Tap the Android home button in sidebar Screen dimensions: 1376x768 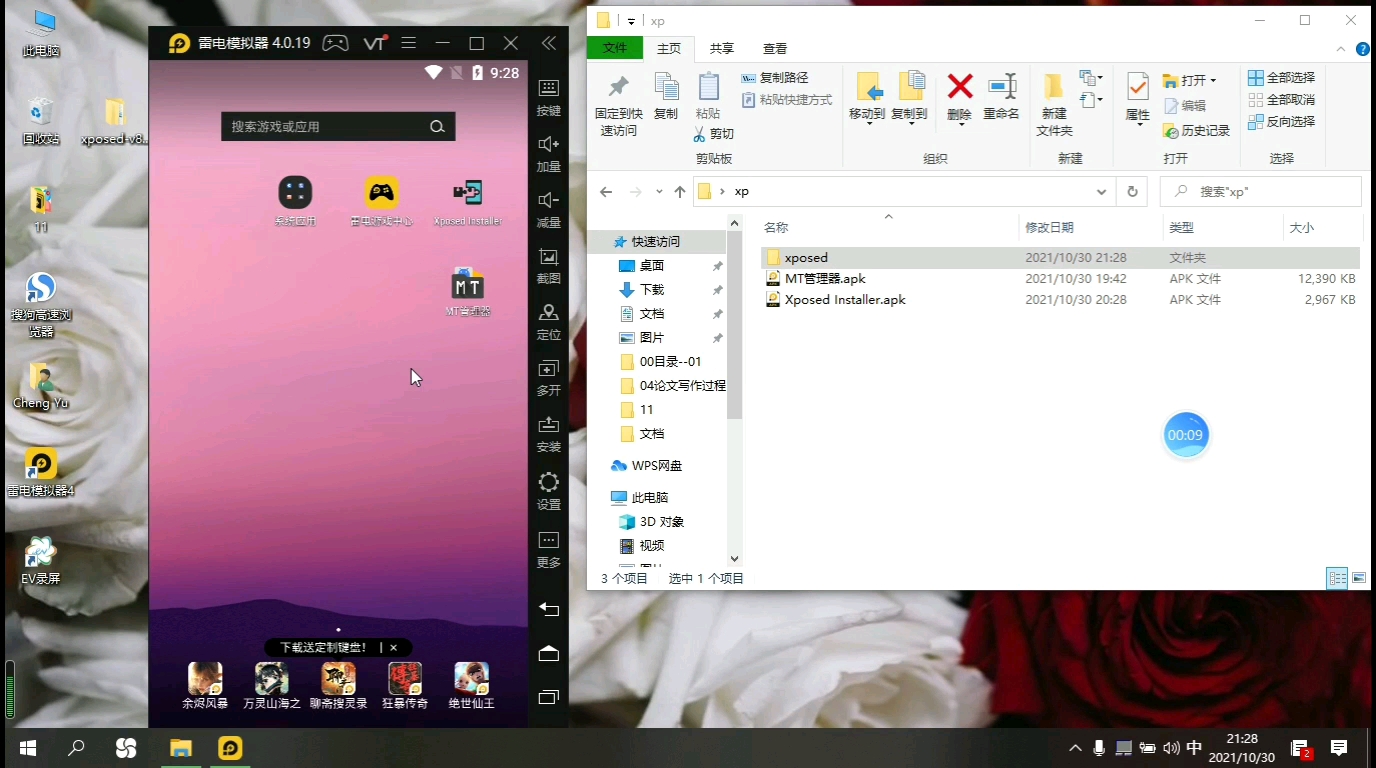click(548, 653)
